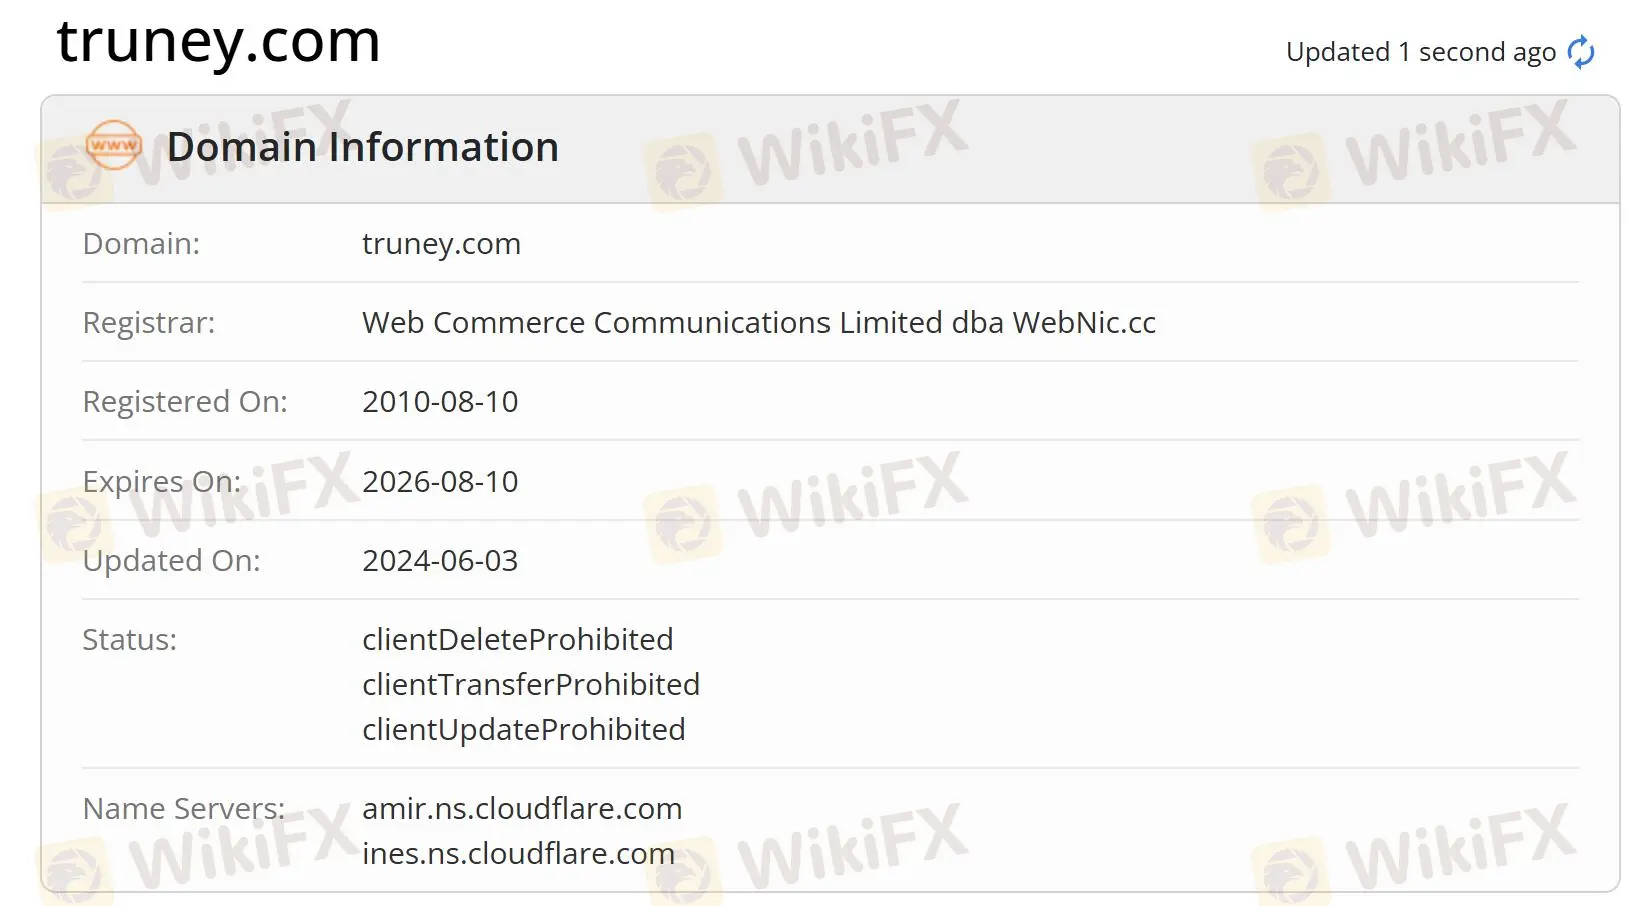Screen dimensions: 1648x906
Task: Click the clientUpdateProhibited status entry
Action: tap(523, 729)
